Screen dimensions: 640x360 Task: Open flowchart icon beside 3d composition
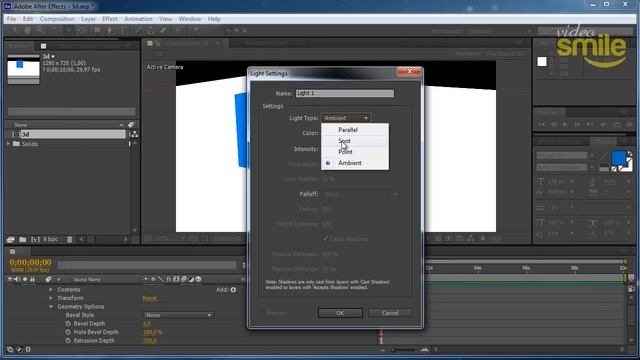(134, 134)
